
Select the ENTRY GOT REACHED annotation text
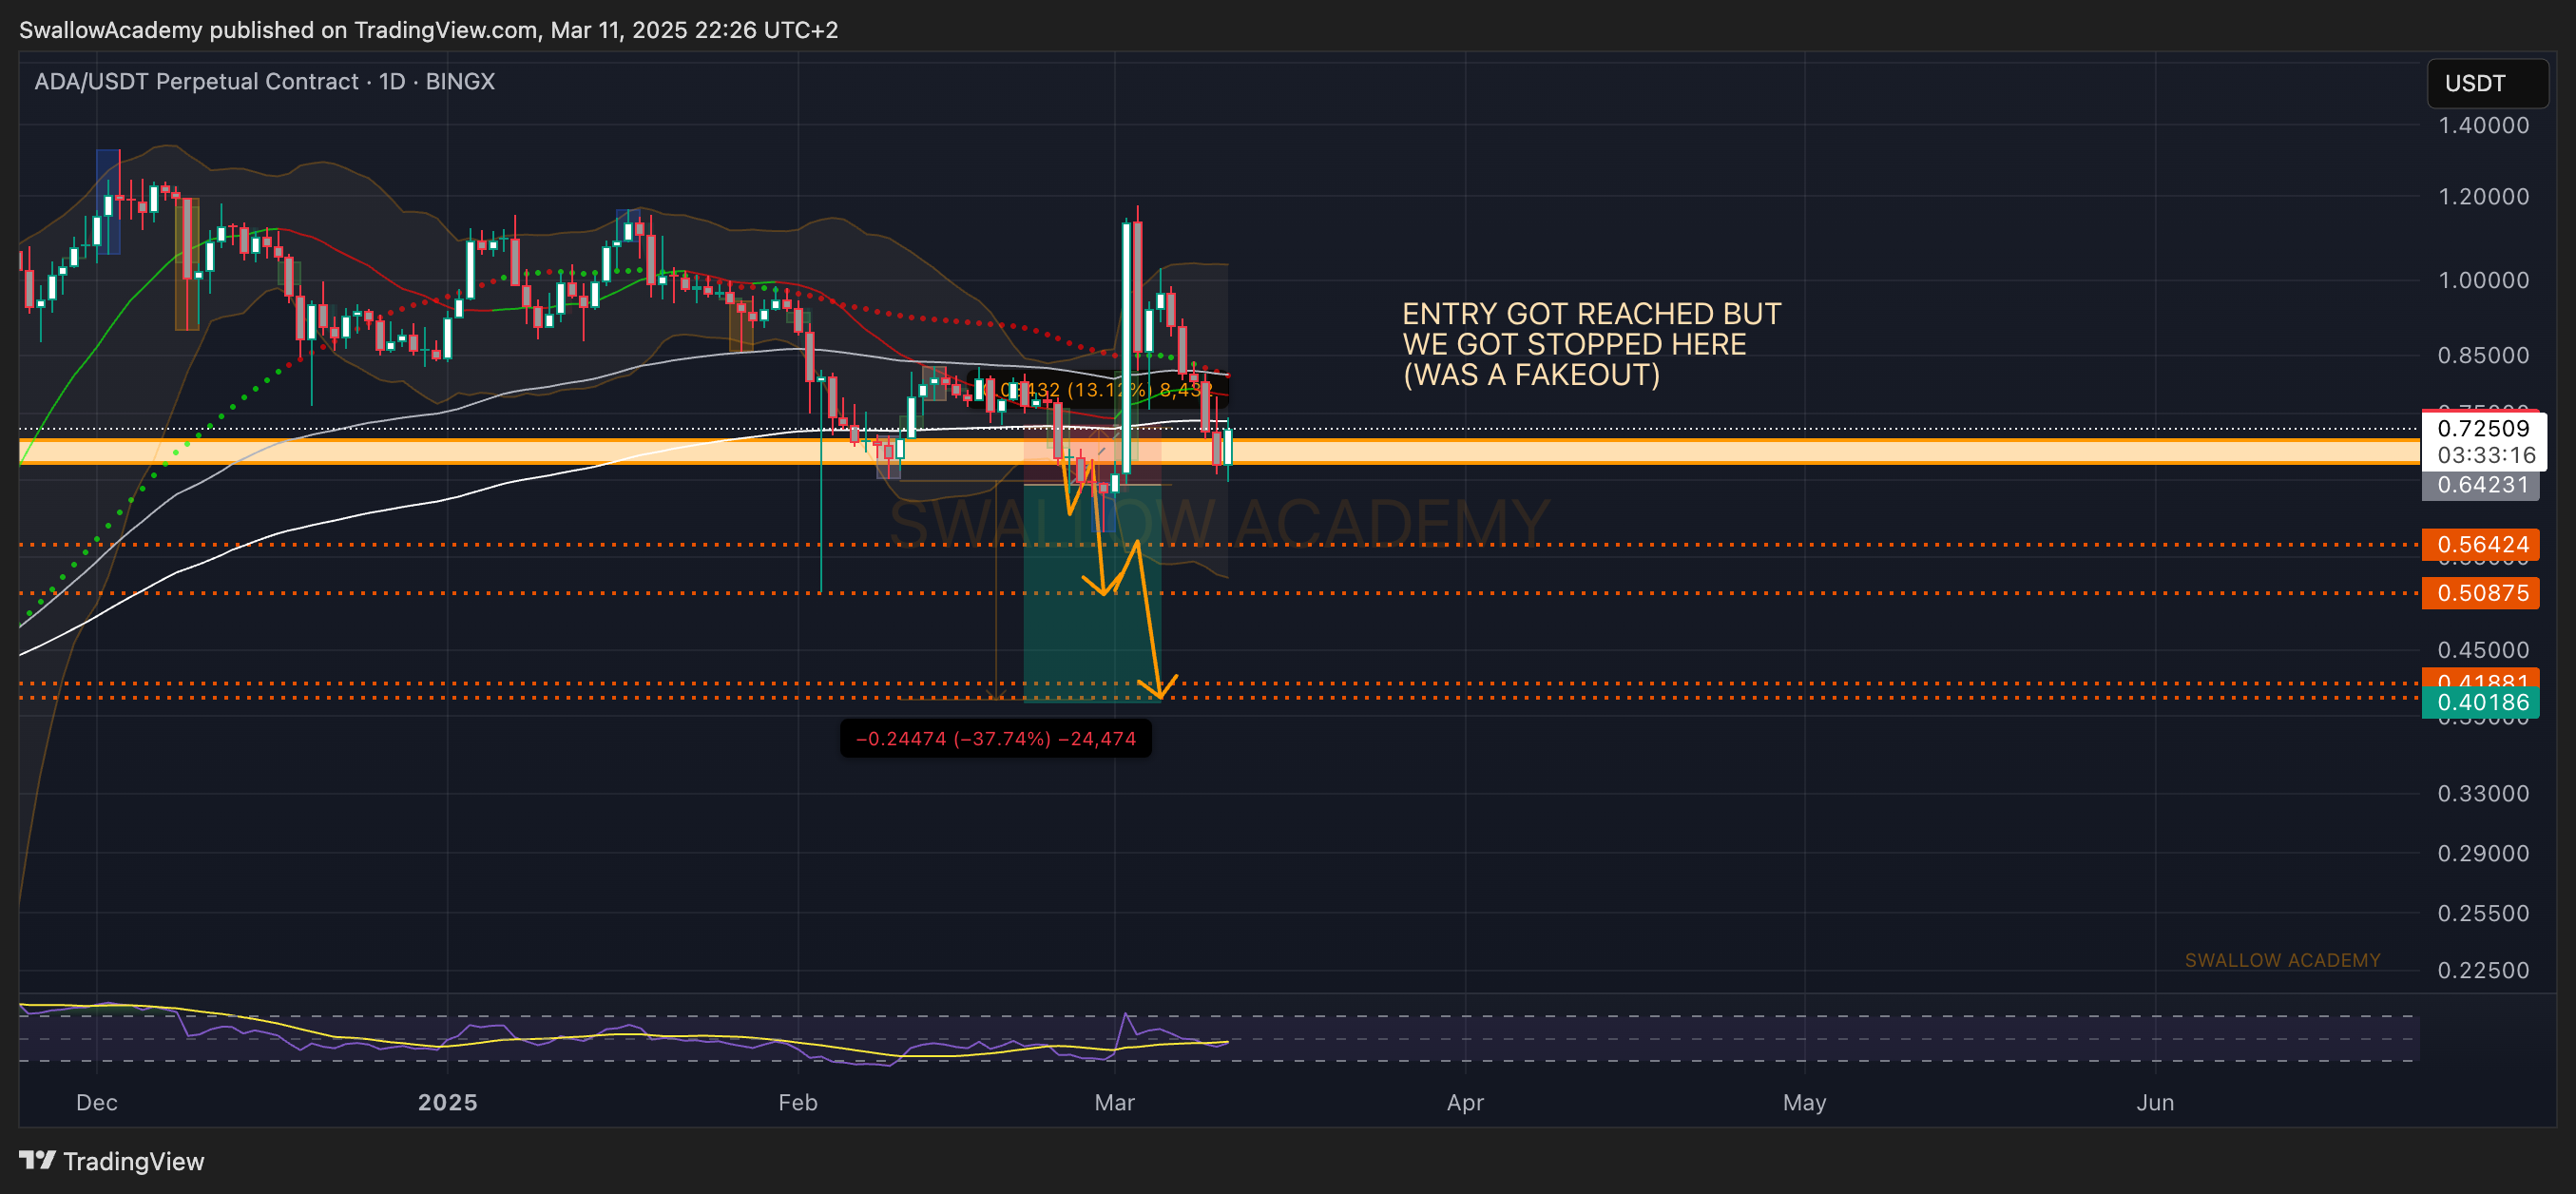pyautogui.click(x=1592, y=344)
